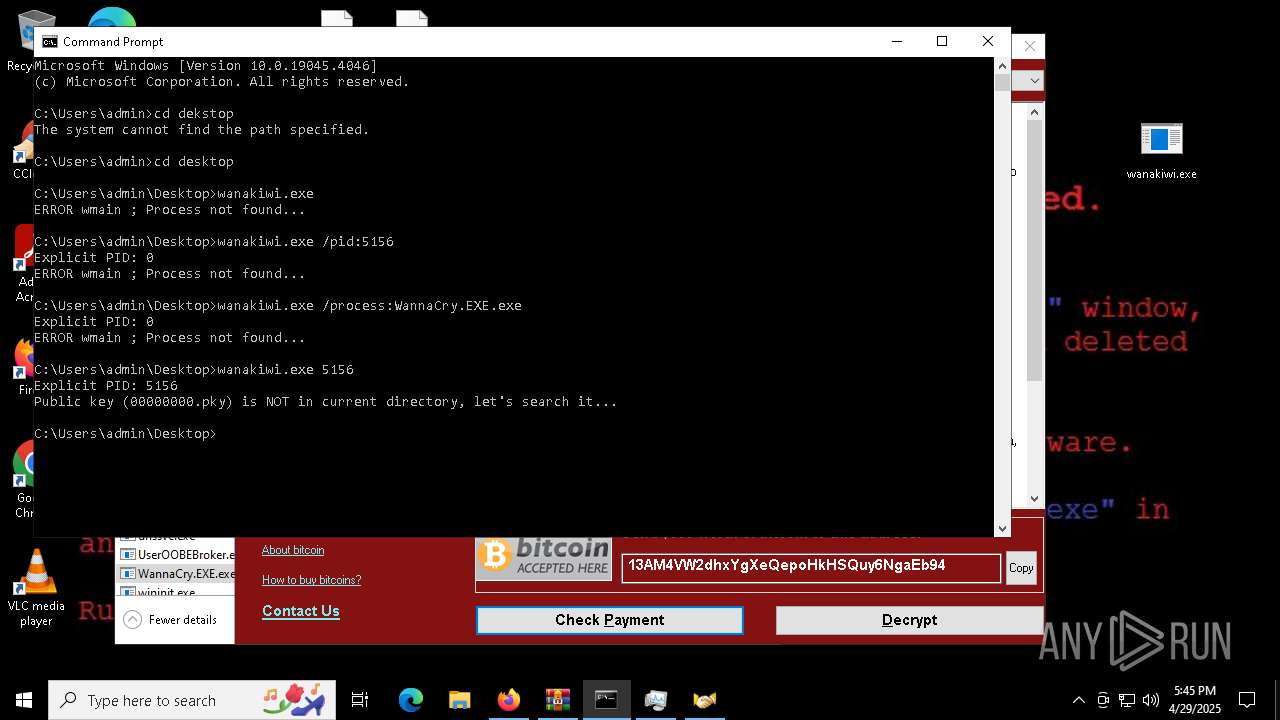Image resolution: width=1280 pixels, height=720 pixels.
Task: Collapse Task Manager with Fewer details
Action: pyautogui.click(x=171, y=620)
